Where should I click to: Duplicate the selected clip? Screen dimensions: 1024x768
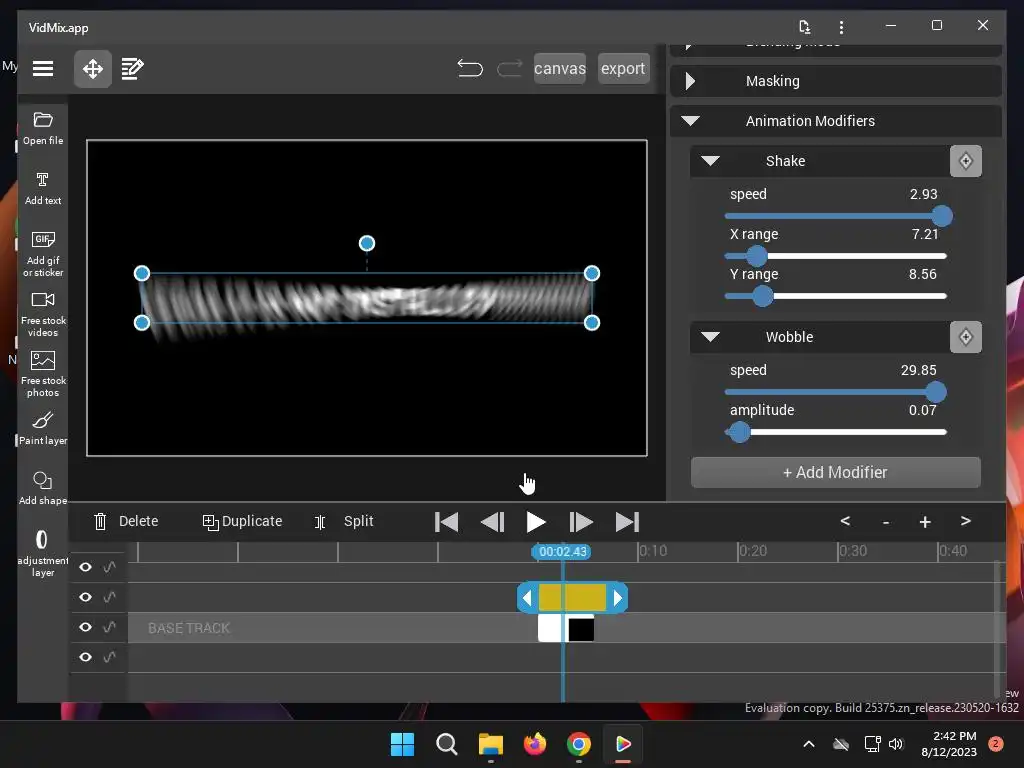click(x=242, y=521)
